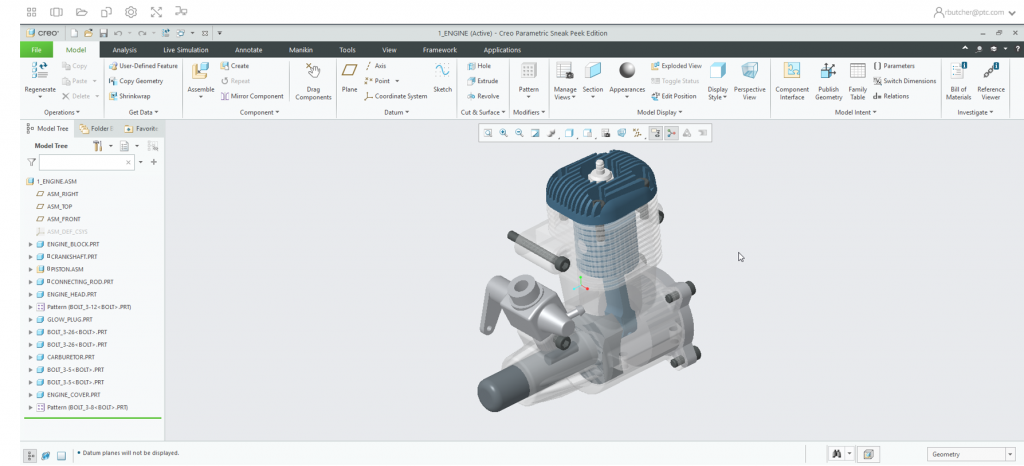
Task: Open the Manikin tab
Action: (x=300, y=50)
